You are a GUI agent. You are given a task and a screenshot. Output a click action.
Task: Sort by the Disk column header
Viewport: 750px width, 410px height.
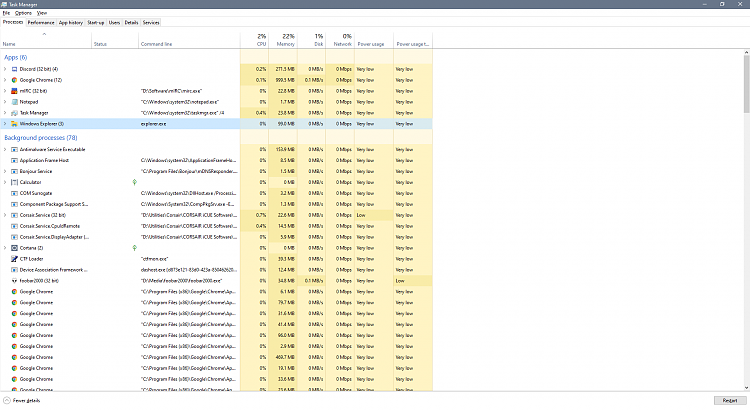pyautogui.click(x=311, y=40)
